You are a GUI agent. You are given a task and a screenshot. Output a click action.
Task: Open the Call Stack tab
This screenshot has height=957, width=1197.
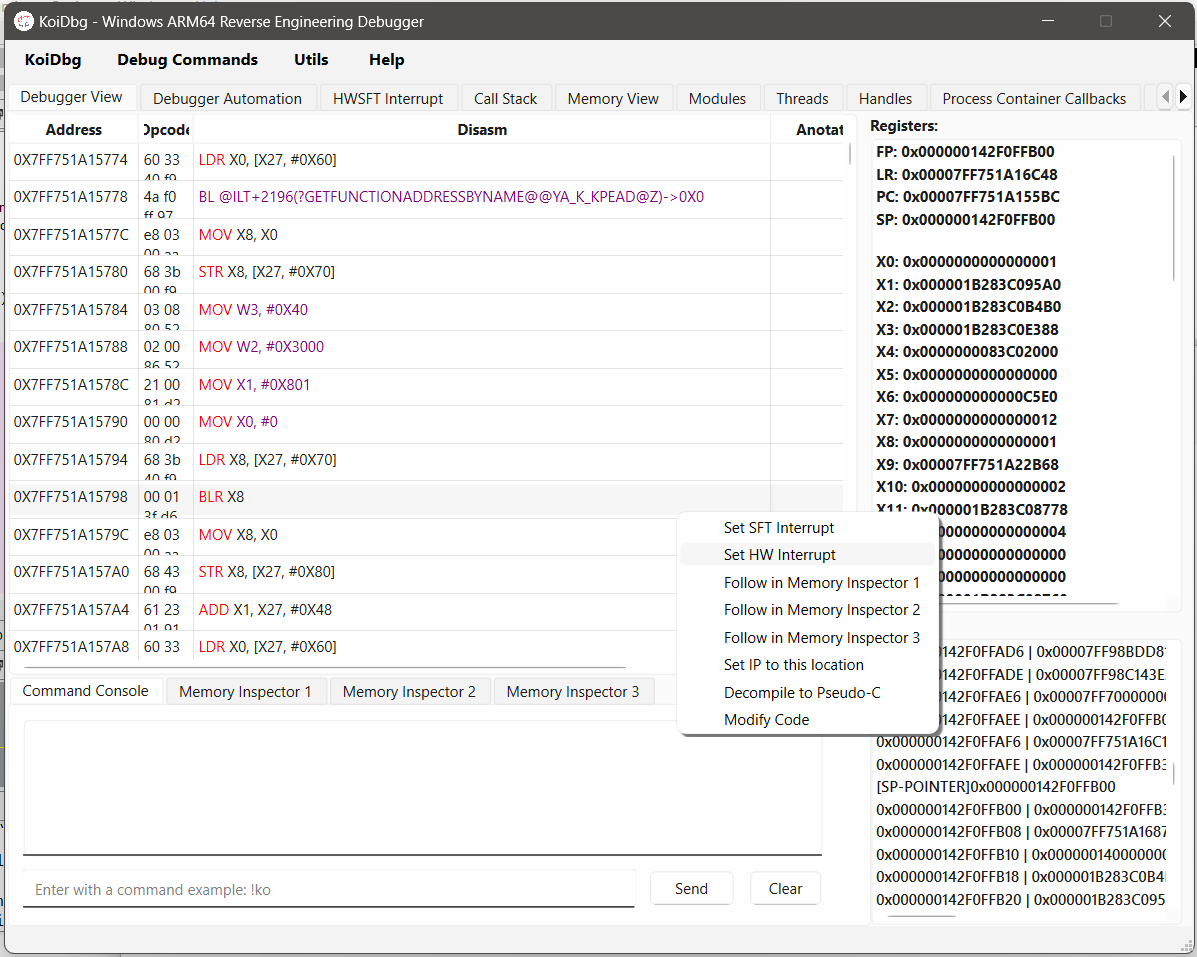[x=505, y=98]
